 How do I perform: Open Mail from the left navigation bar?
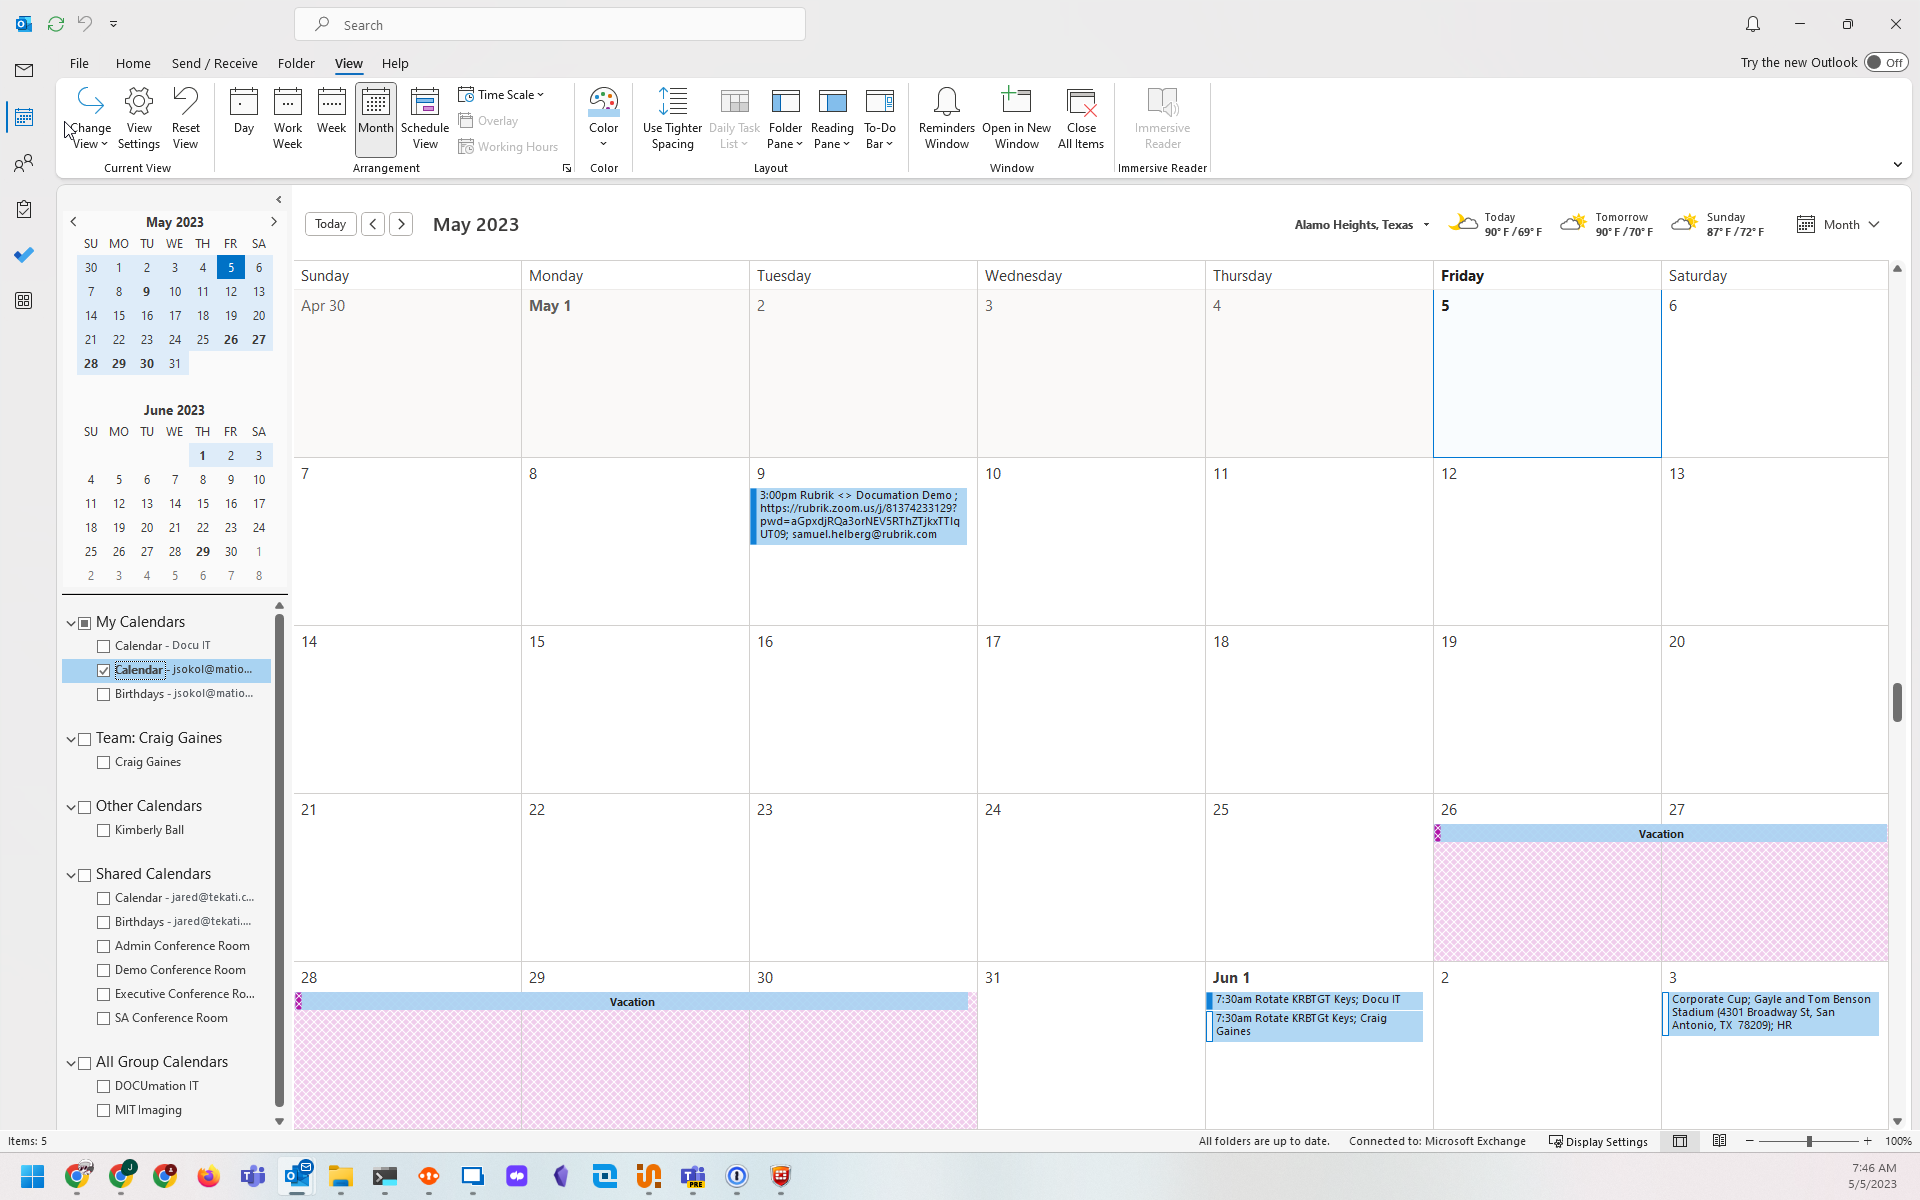coord(24,70)
